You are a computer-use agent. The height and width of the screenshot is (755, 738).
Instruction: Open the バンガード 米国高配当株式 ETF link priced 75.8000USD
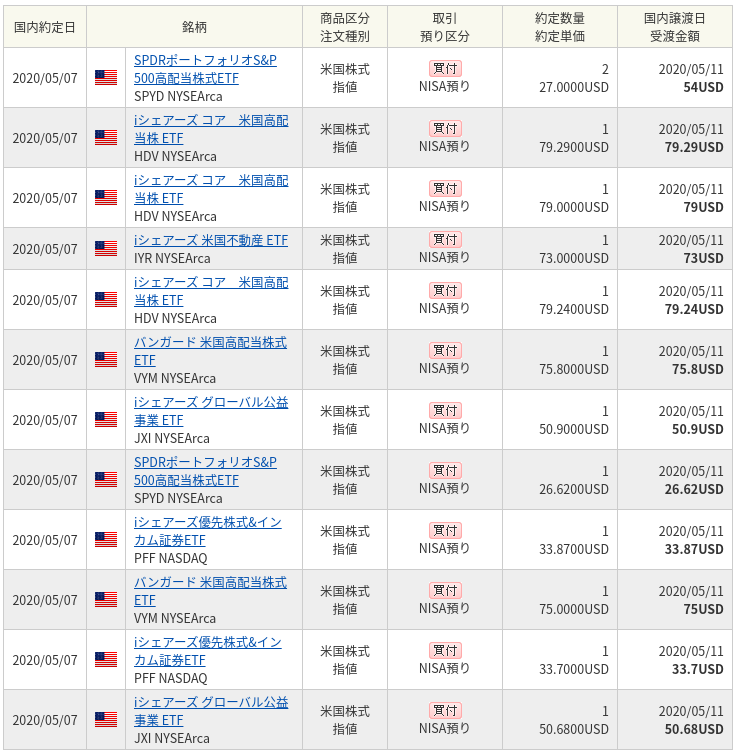(x=210, y=351)
